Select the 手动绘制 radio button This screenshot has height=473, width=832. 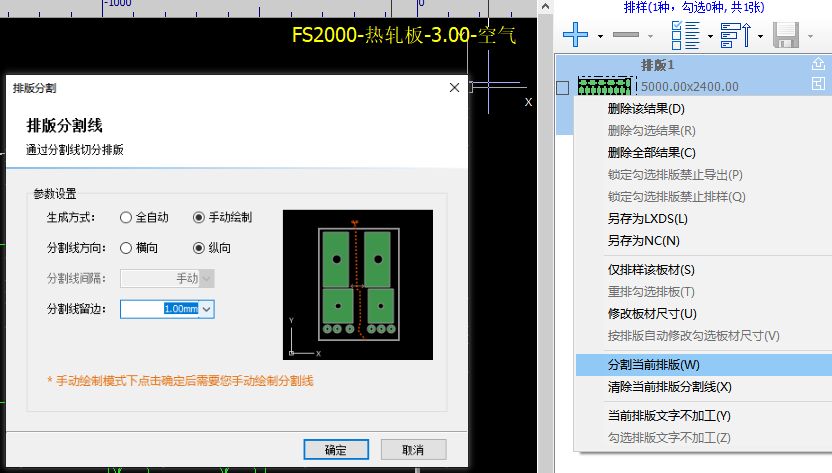(x=199, y=217)
